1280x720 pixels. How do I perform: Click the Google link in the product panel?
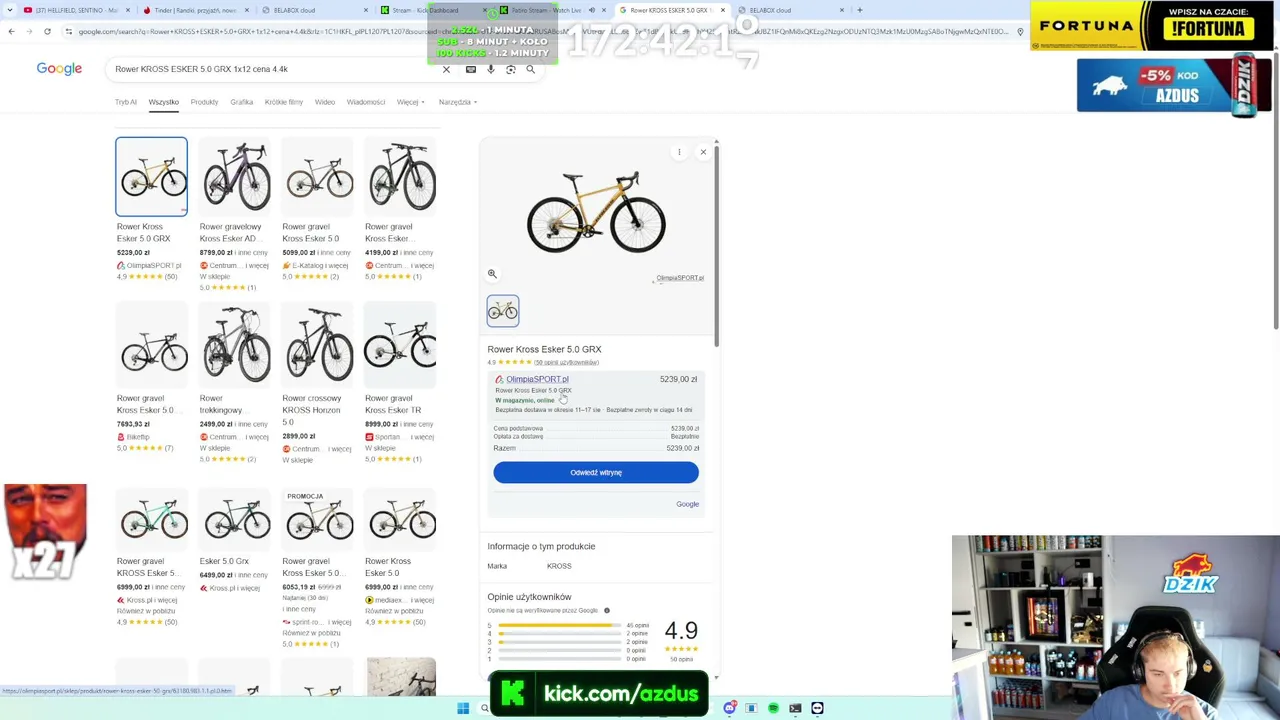[687, 504]
